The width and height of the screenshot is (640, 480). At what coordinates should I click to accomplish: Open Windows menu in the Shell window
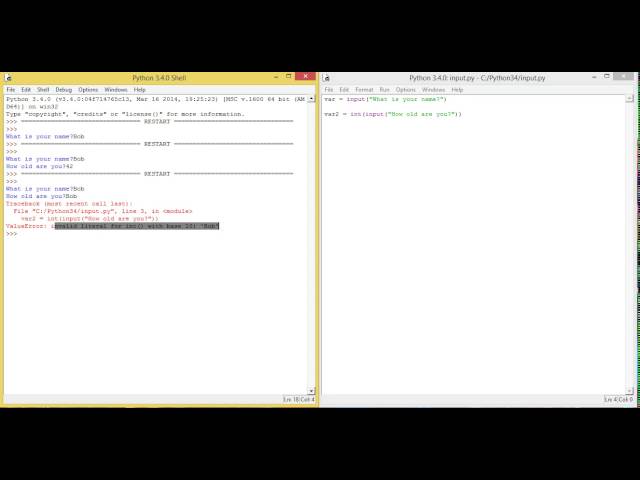coord(116,90)
